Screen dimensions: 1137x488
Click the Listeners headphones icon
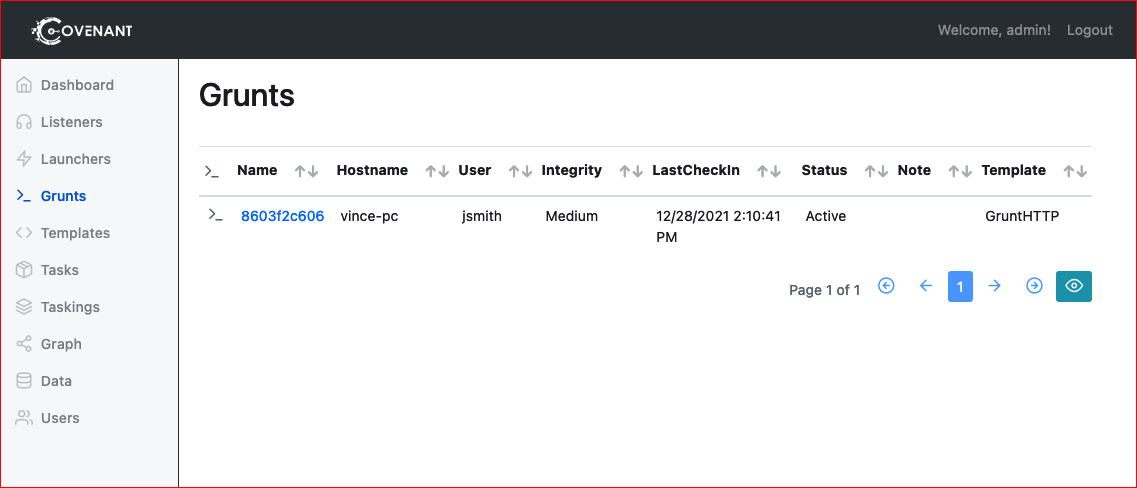(x=24, y=122)
